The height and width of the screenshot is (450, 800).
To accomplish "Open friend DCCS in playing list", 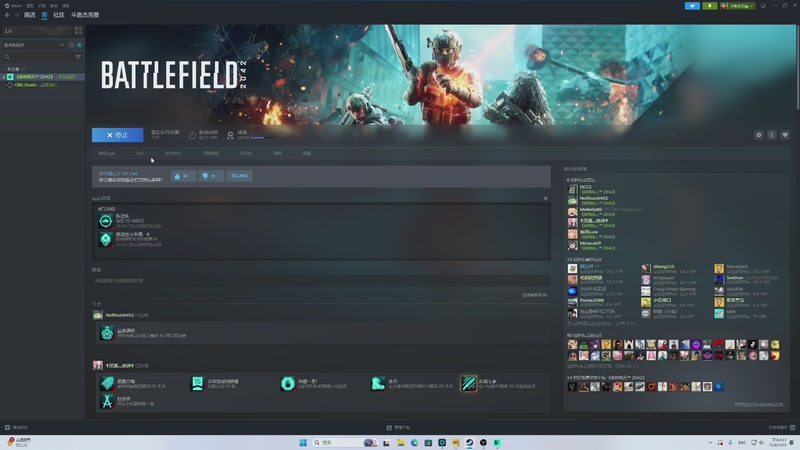I will pos(585,187).
